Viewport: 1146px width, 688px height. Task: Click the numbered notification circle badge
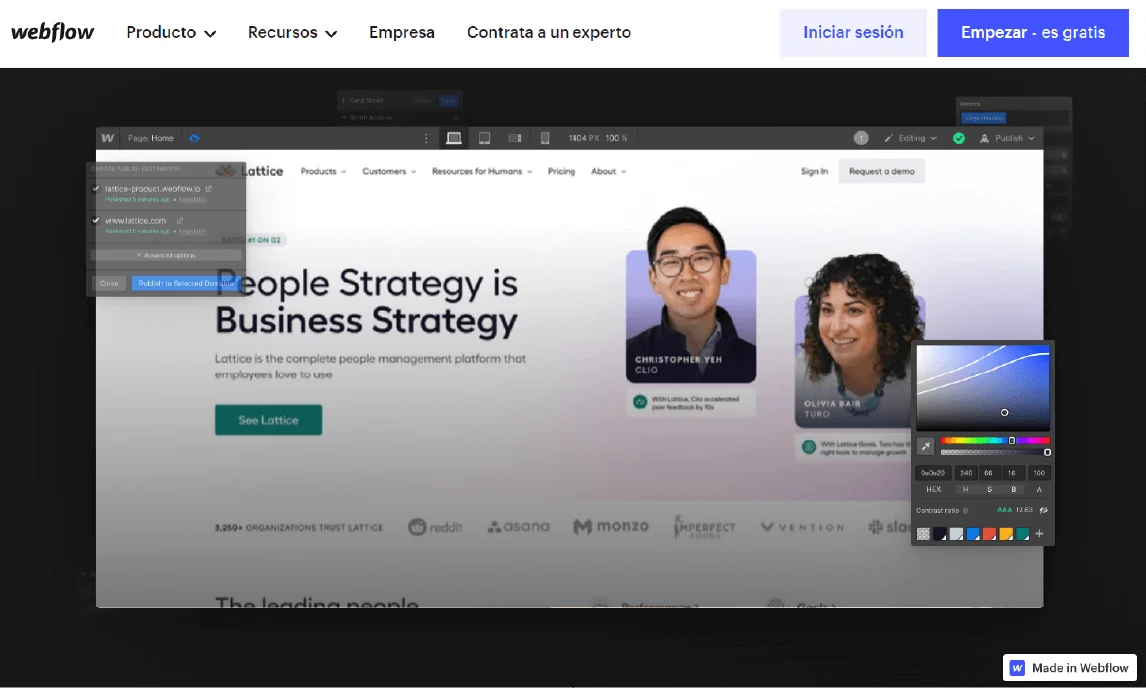(x=861, y=138)
